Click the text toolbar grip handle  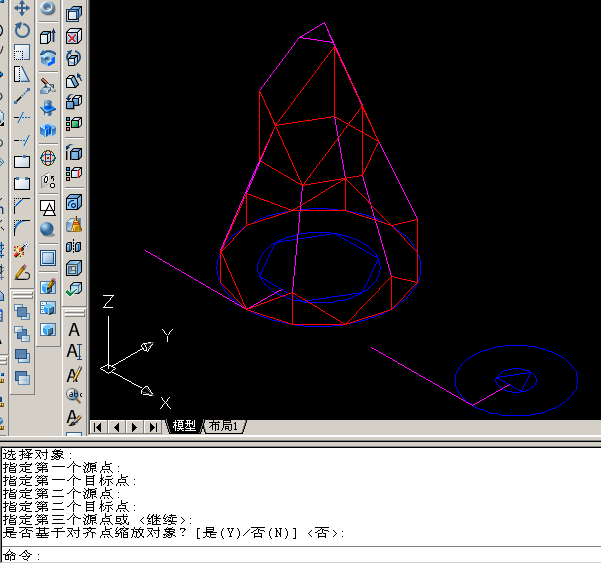pyautogui.click(x=74, y=314)
